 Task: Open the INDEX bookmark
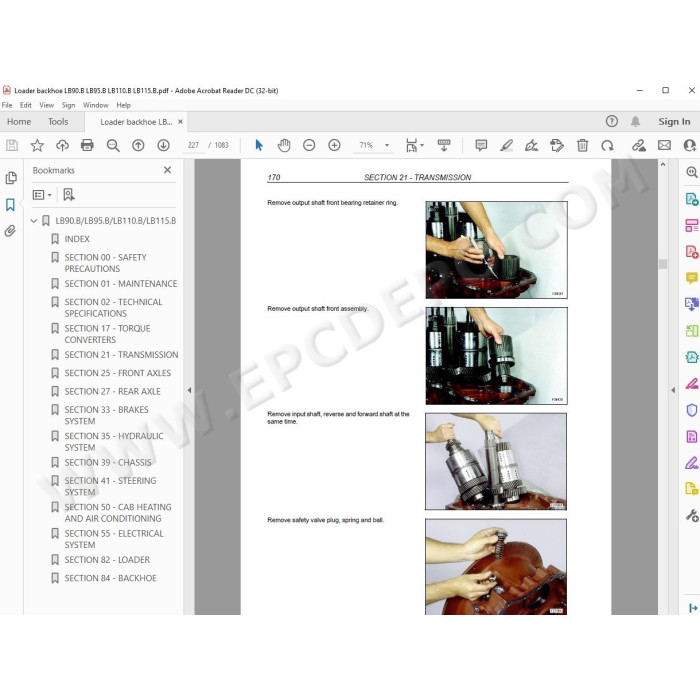point(77,239)
